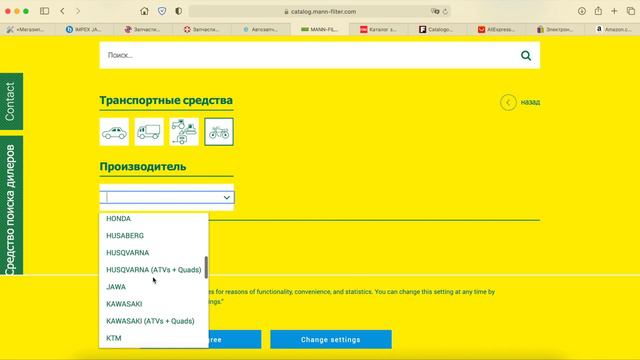
Task: Open Safari home page
Action: point(144,11)
